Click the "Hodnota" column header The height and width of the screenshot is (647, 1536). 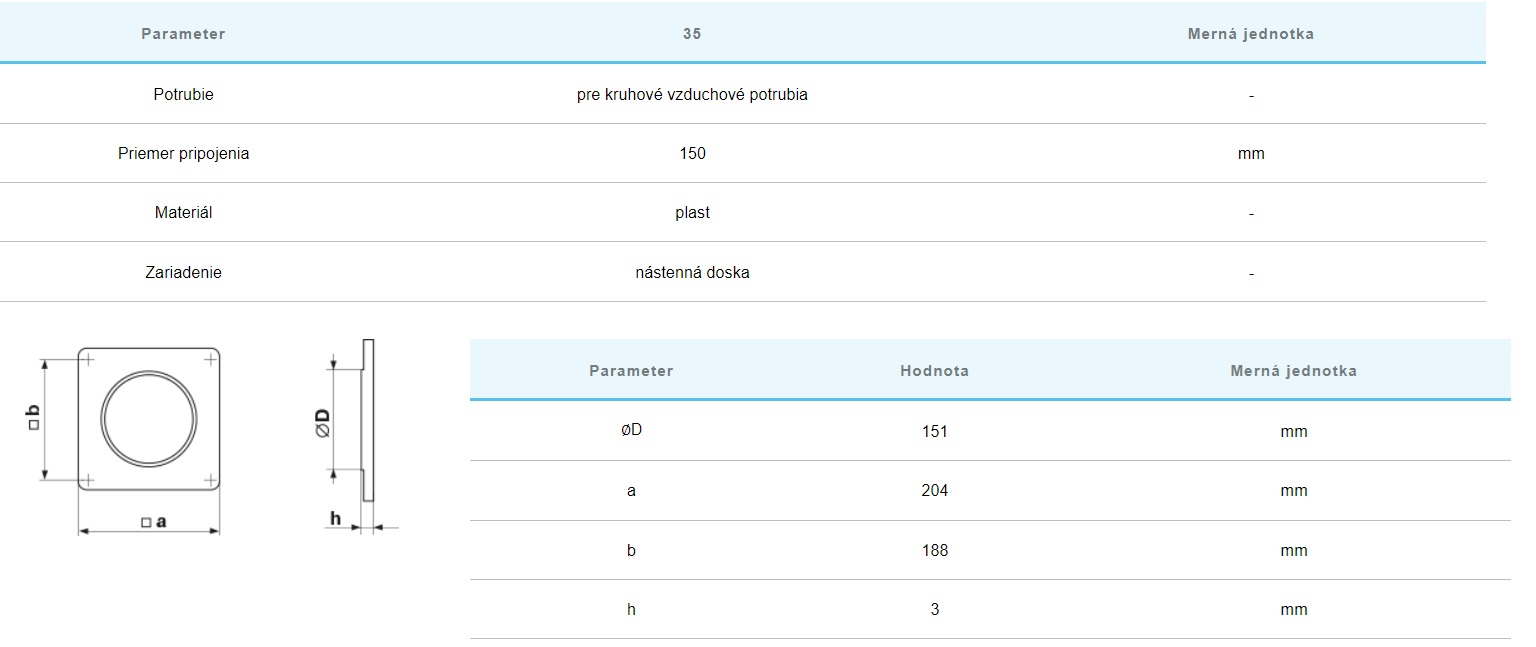pyautogui.click(x=934, y=371)
